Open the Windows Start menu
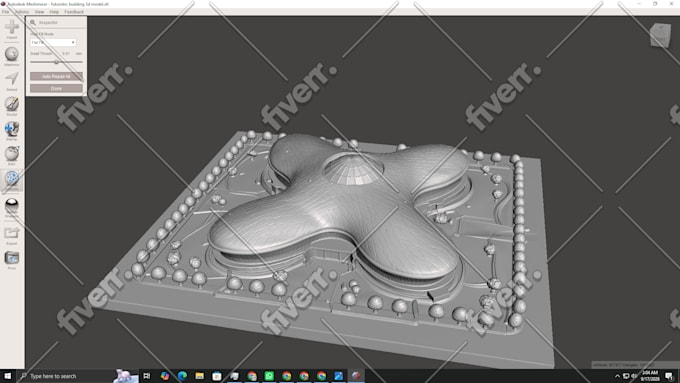The width and height of the screenshot is (680, 383). pyautogui.click(x=8, y=376)
